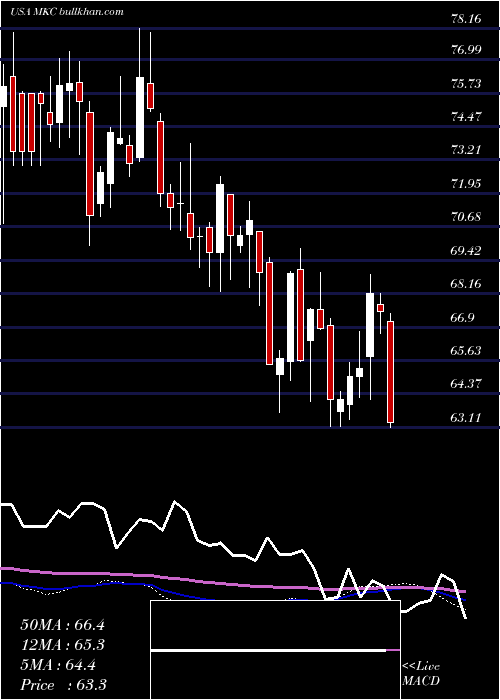Click the 50MA : 66.4 readout
This screenshot has width=500, height=700.
click(62, 625)
